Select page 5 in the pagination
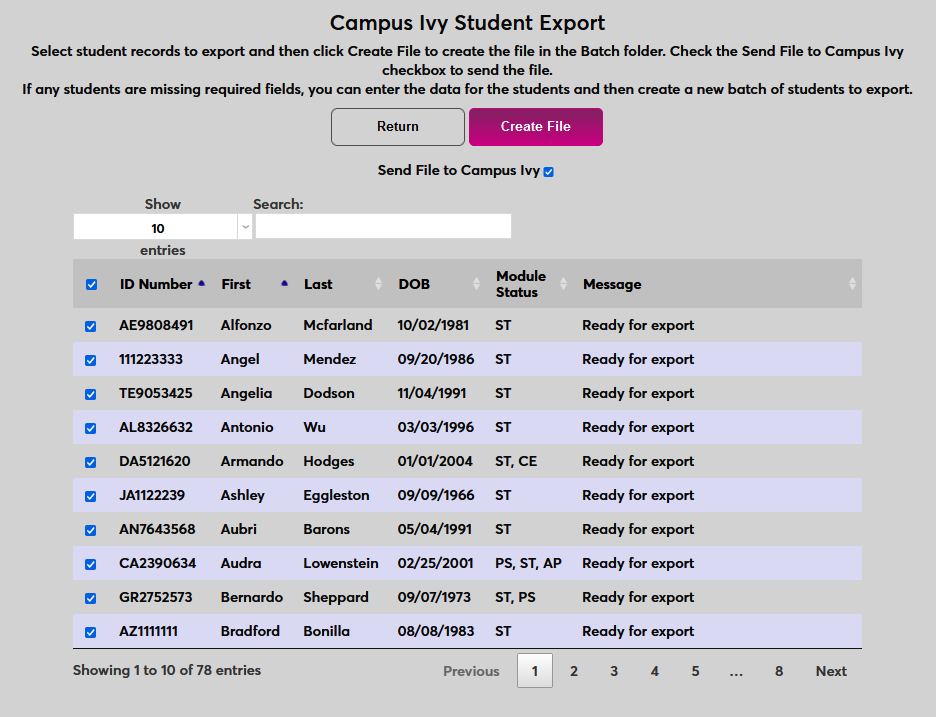 point(695,670)
